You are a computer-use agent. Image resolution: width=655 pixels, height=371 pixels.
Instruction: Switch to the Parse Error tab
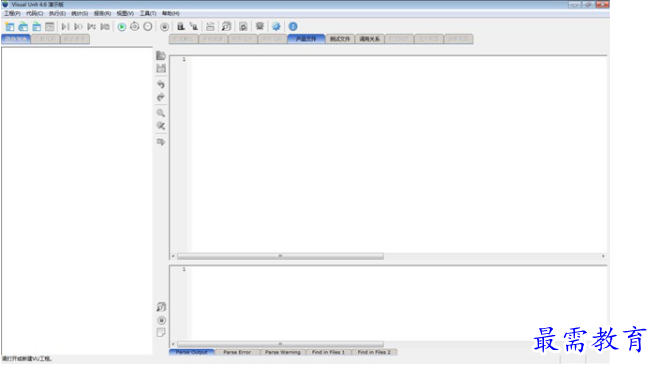point(237,352)
